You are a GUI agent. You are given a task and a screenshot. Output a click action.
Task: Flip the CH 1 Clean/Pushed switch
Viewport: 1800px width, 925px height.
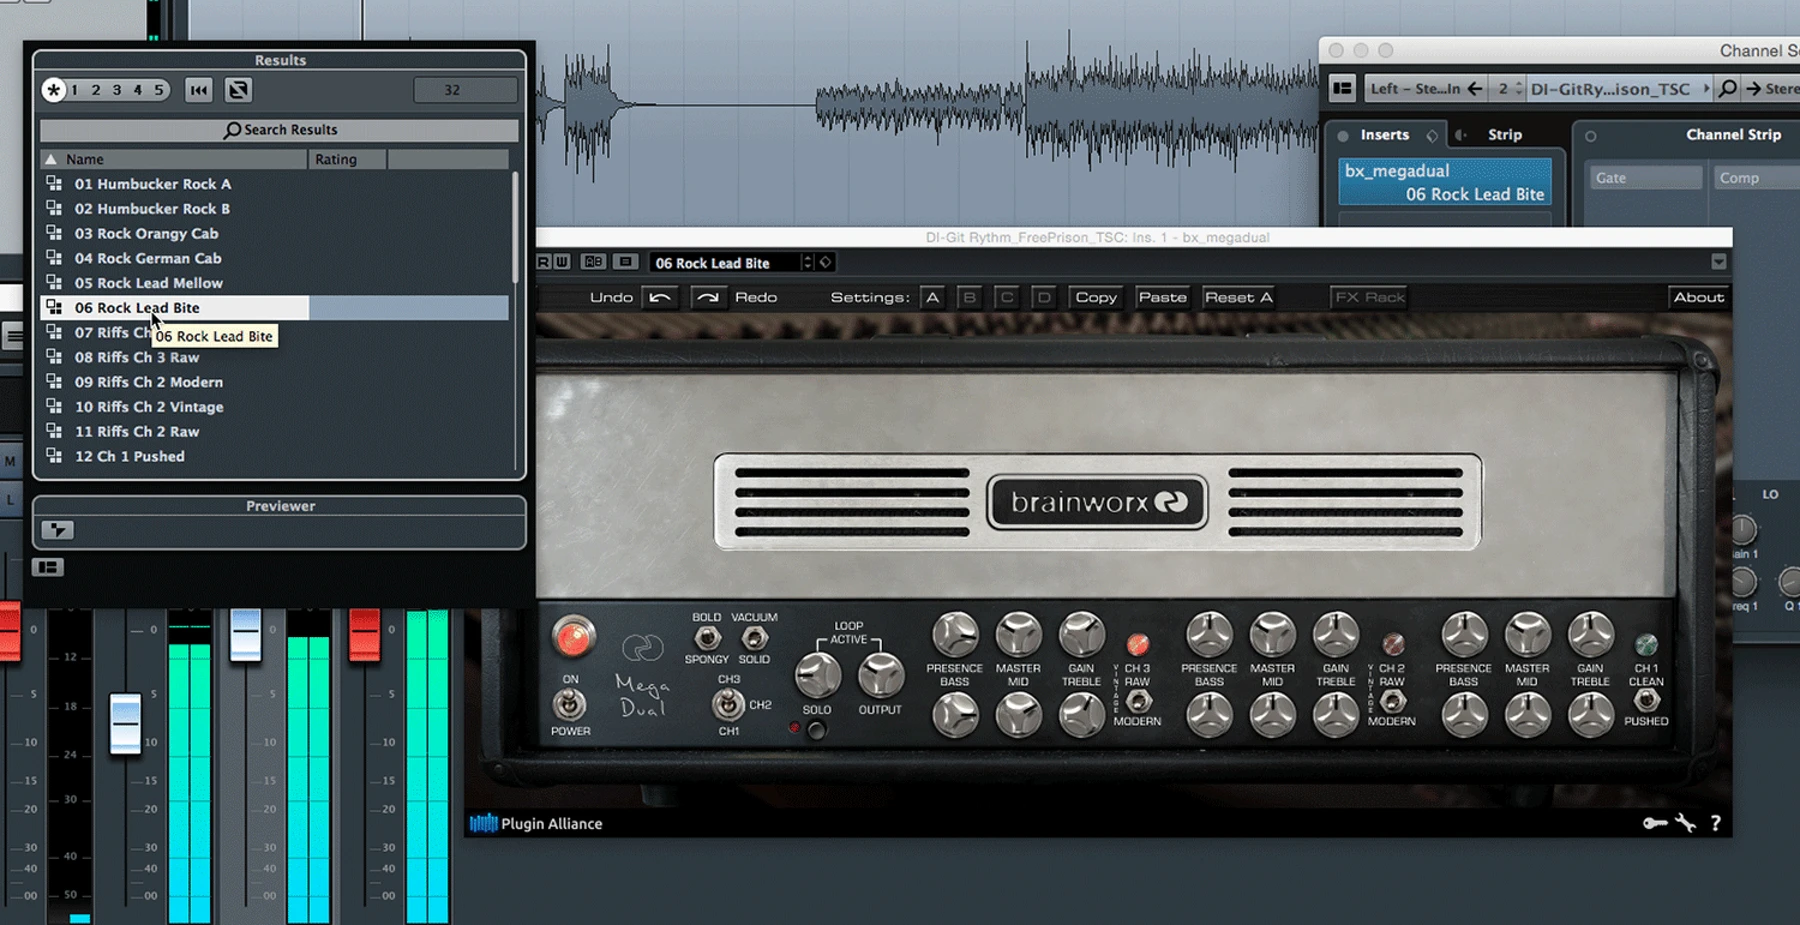pos(1646,701)
